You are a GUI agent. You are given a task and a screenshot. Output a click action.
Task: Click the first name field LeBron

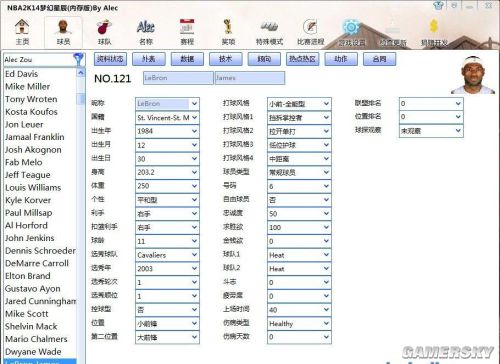pyautogui.click(x=178, y=78)
